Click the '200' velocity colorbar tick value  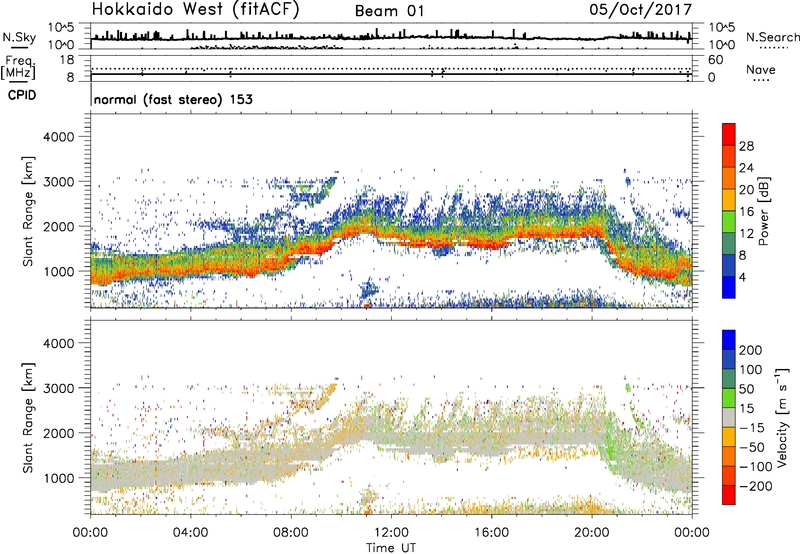coord(751,350)
